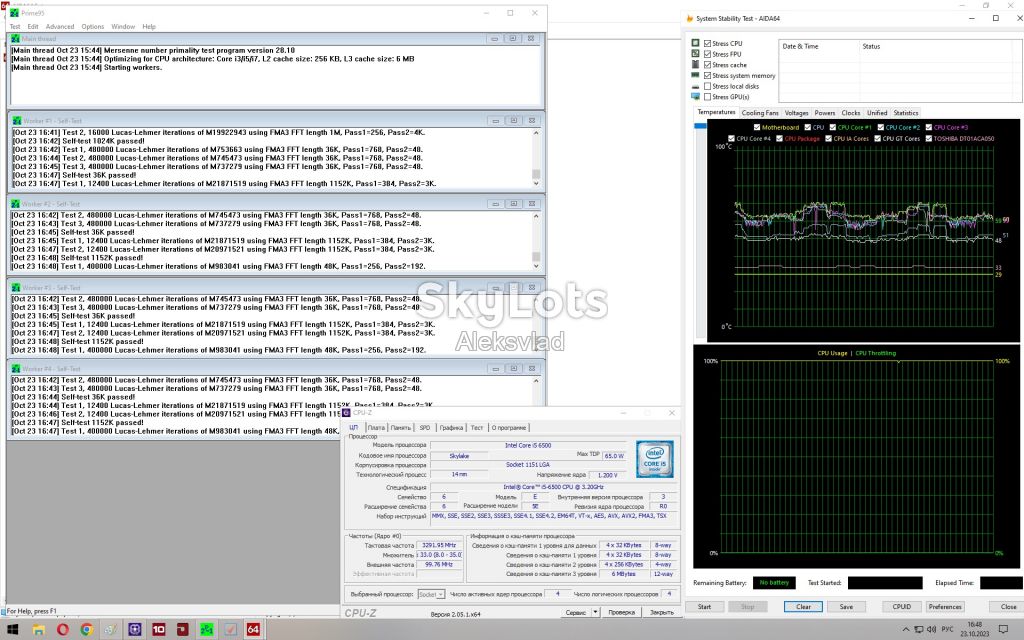Click the Prime95 title bar app icon
Screen dimensions: 1024x640
pos(14,13)
